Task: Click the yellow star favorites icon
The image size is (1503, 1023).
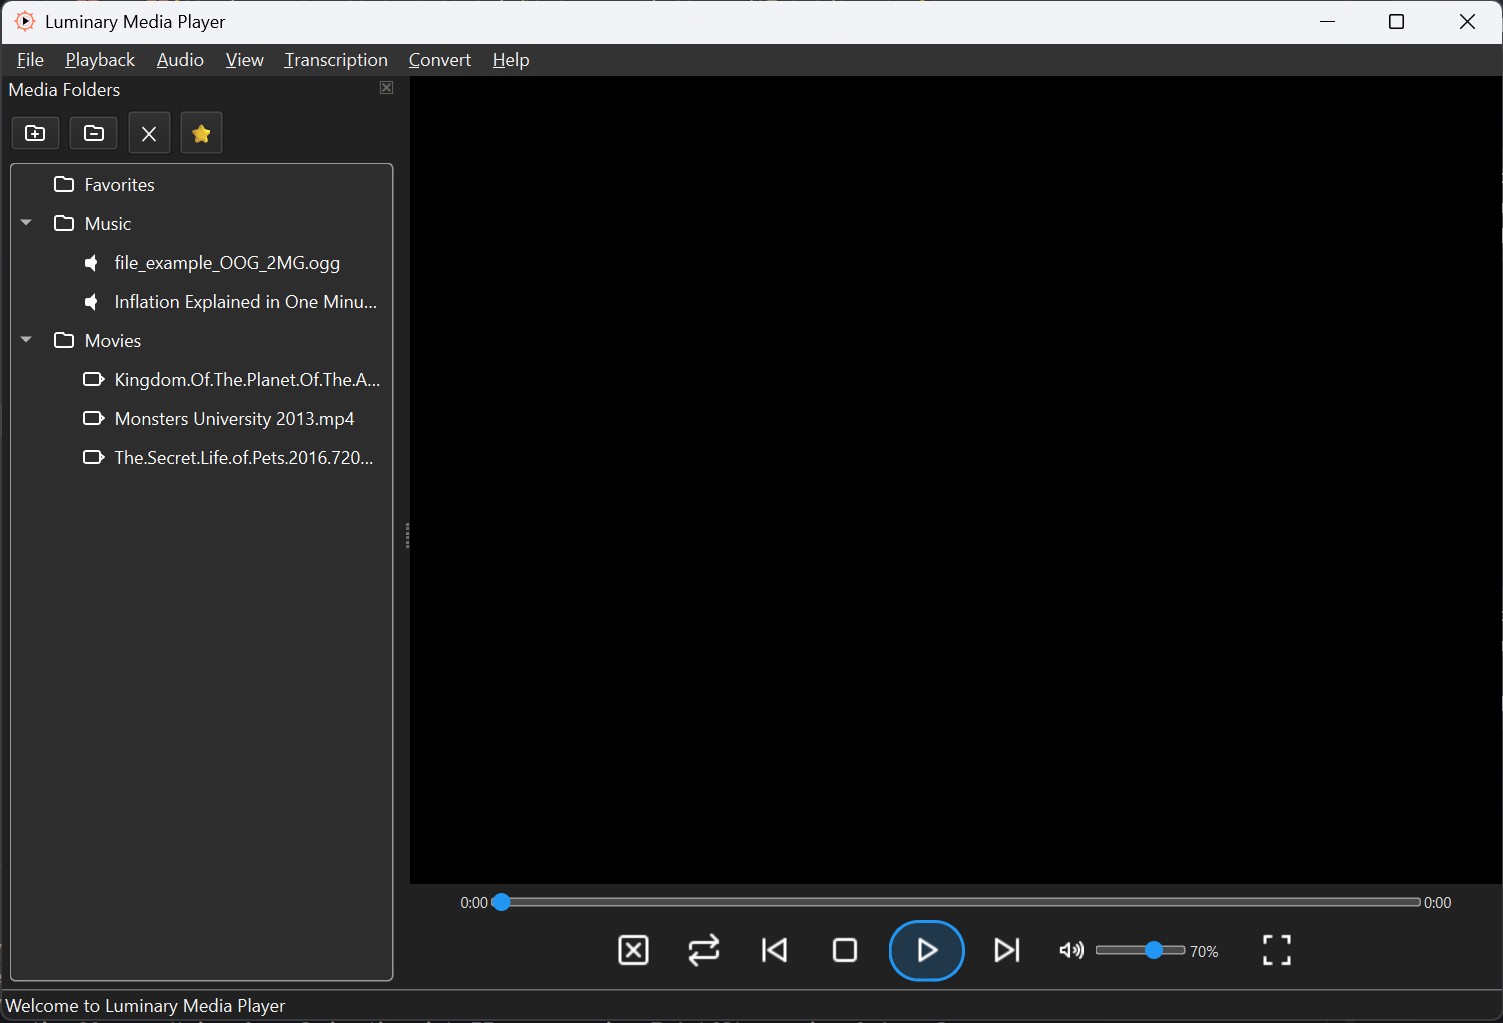Action: [201, 133]
